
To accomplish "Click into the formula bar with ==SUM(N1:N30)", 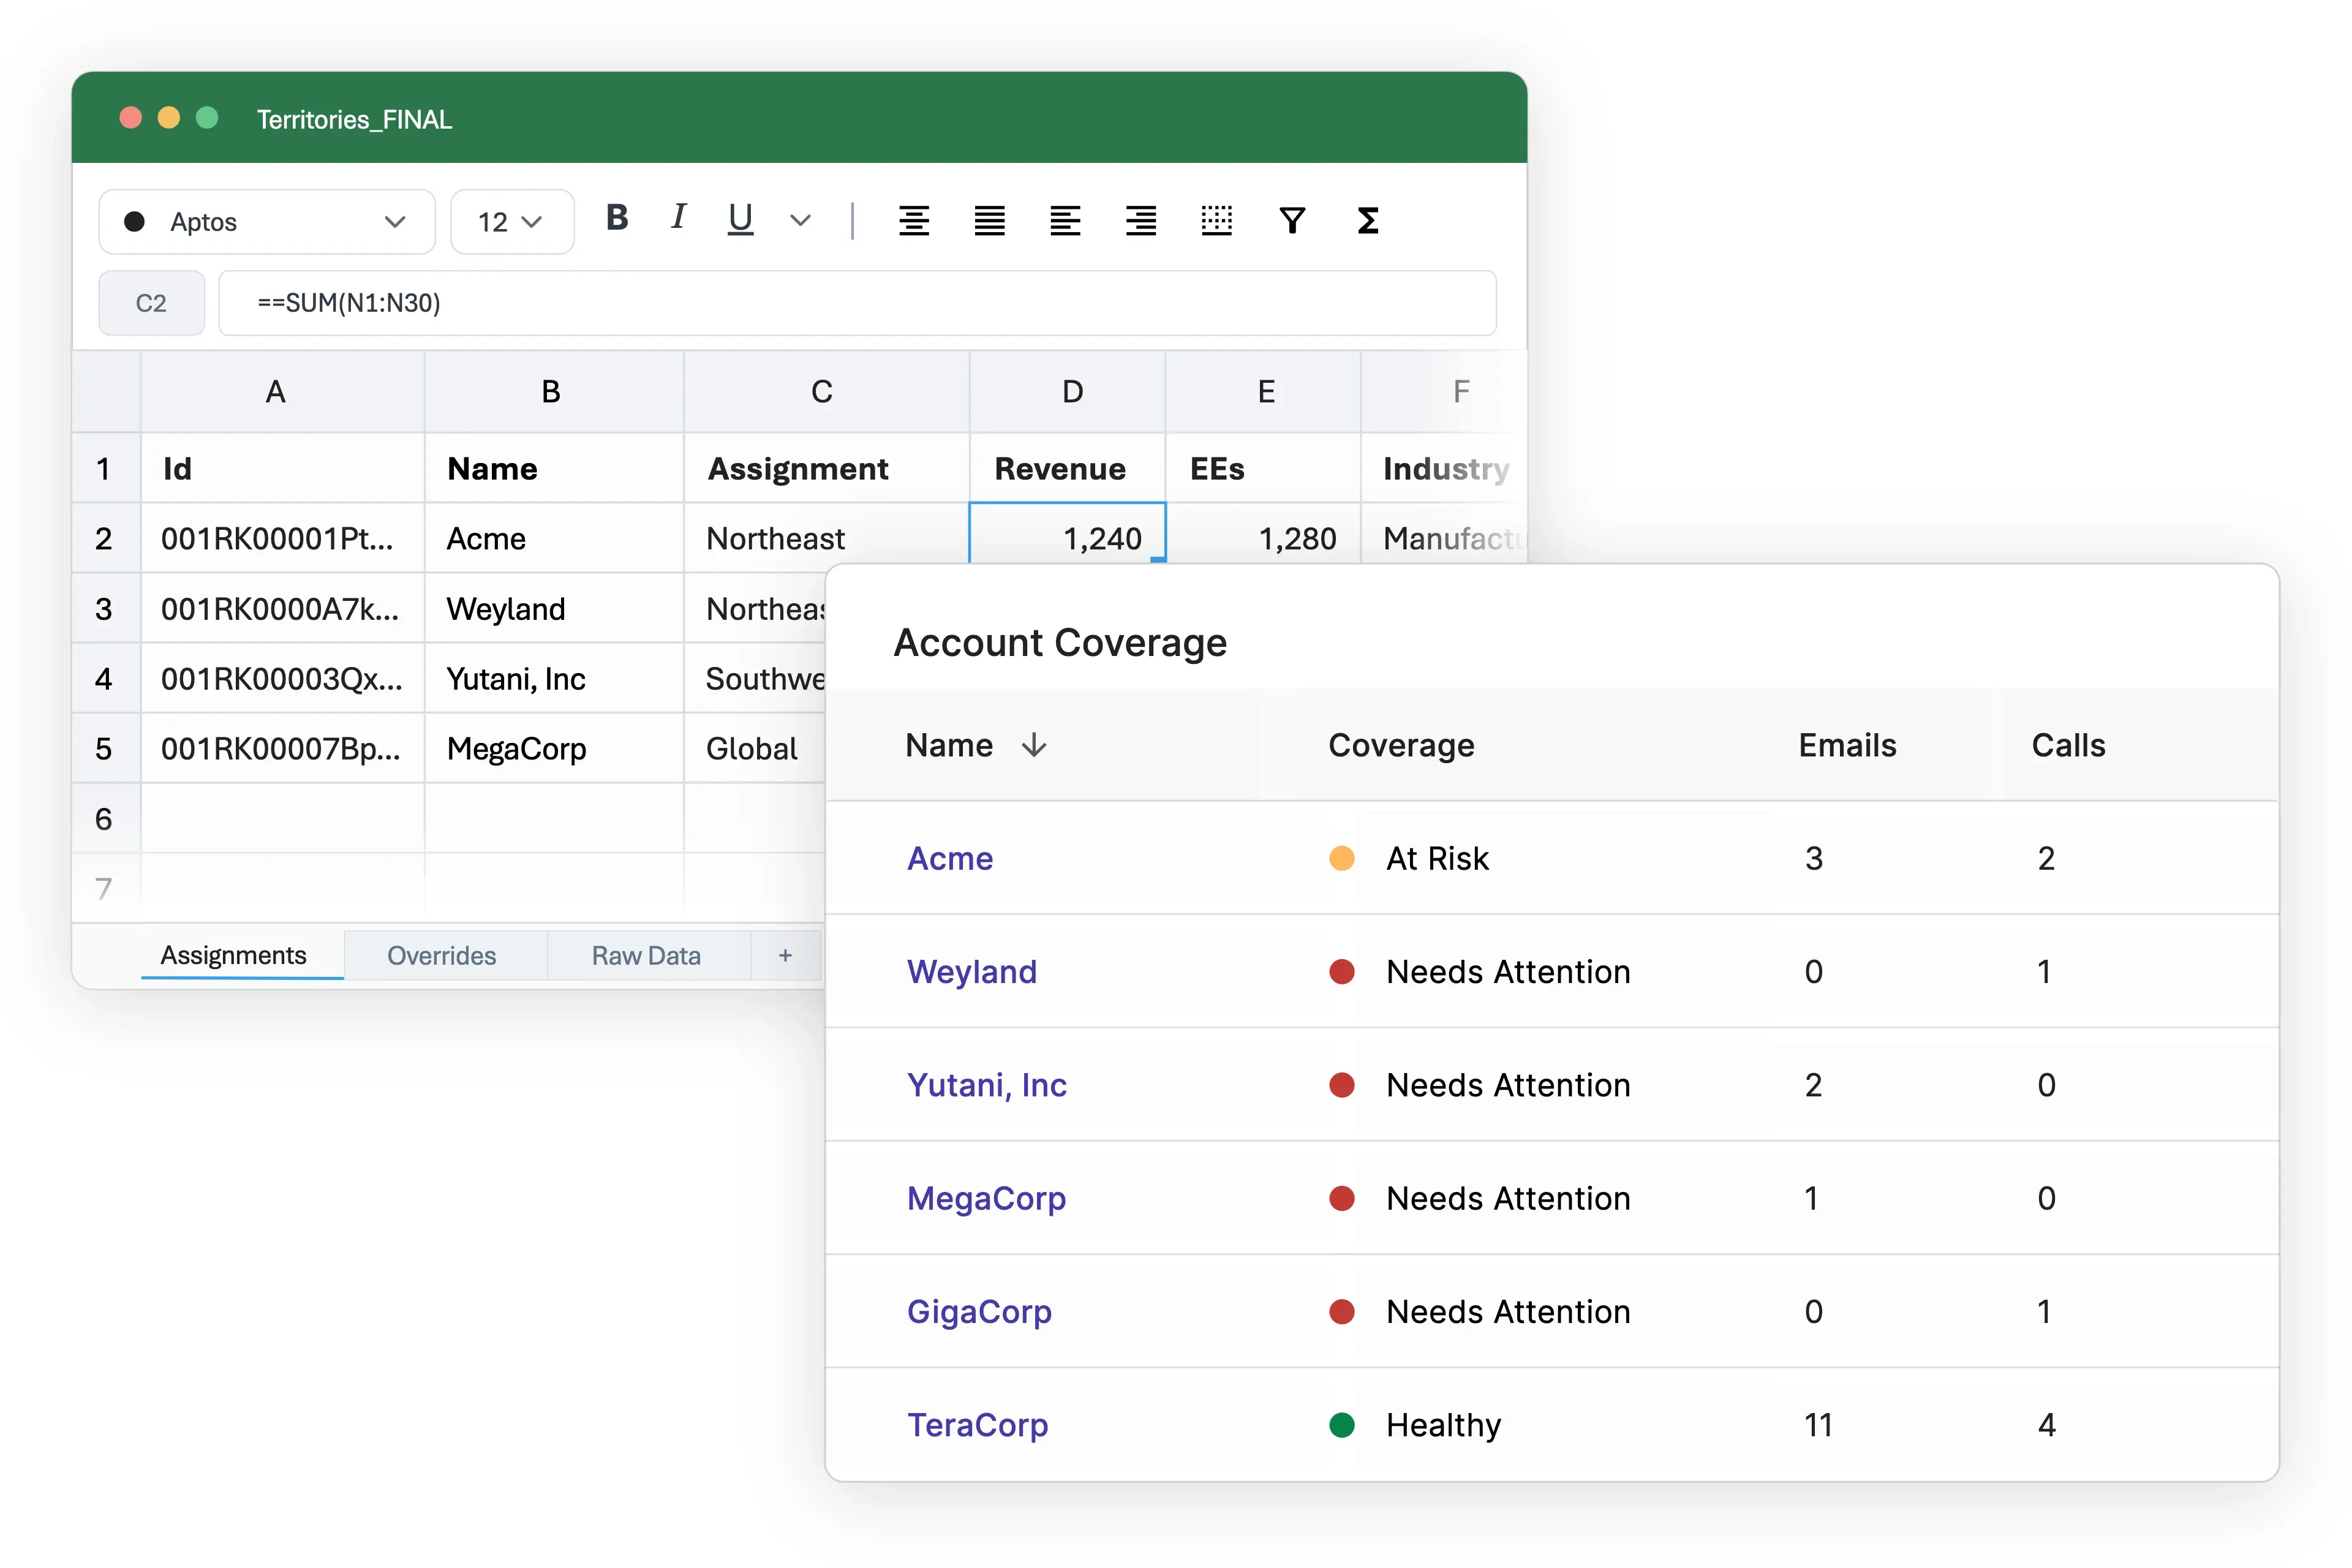I will [857, 303].
